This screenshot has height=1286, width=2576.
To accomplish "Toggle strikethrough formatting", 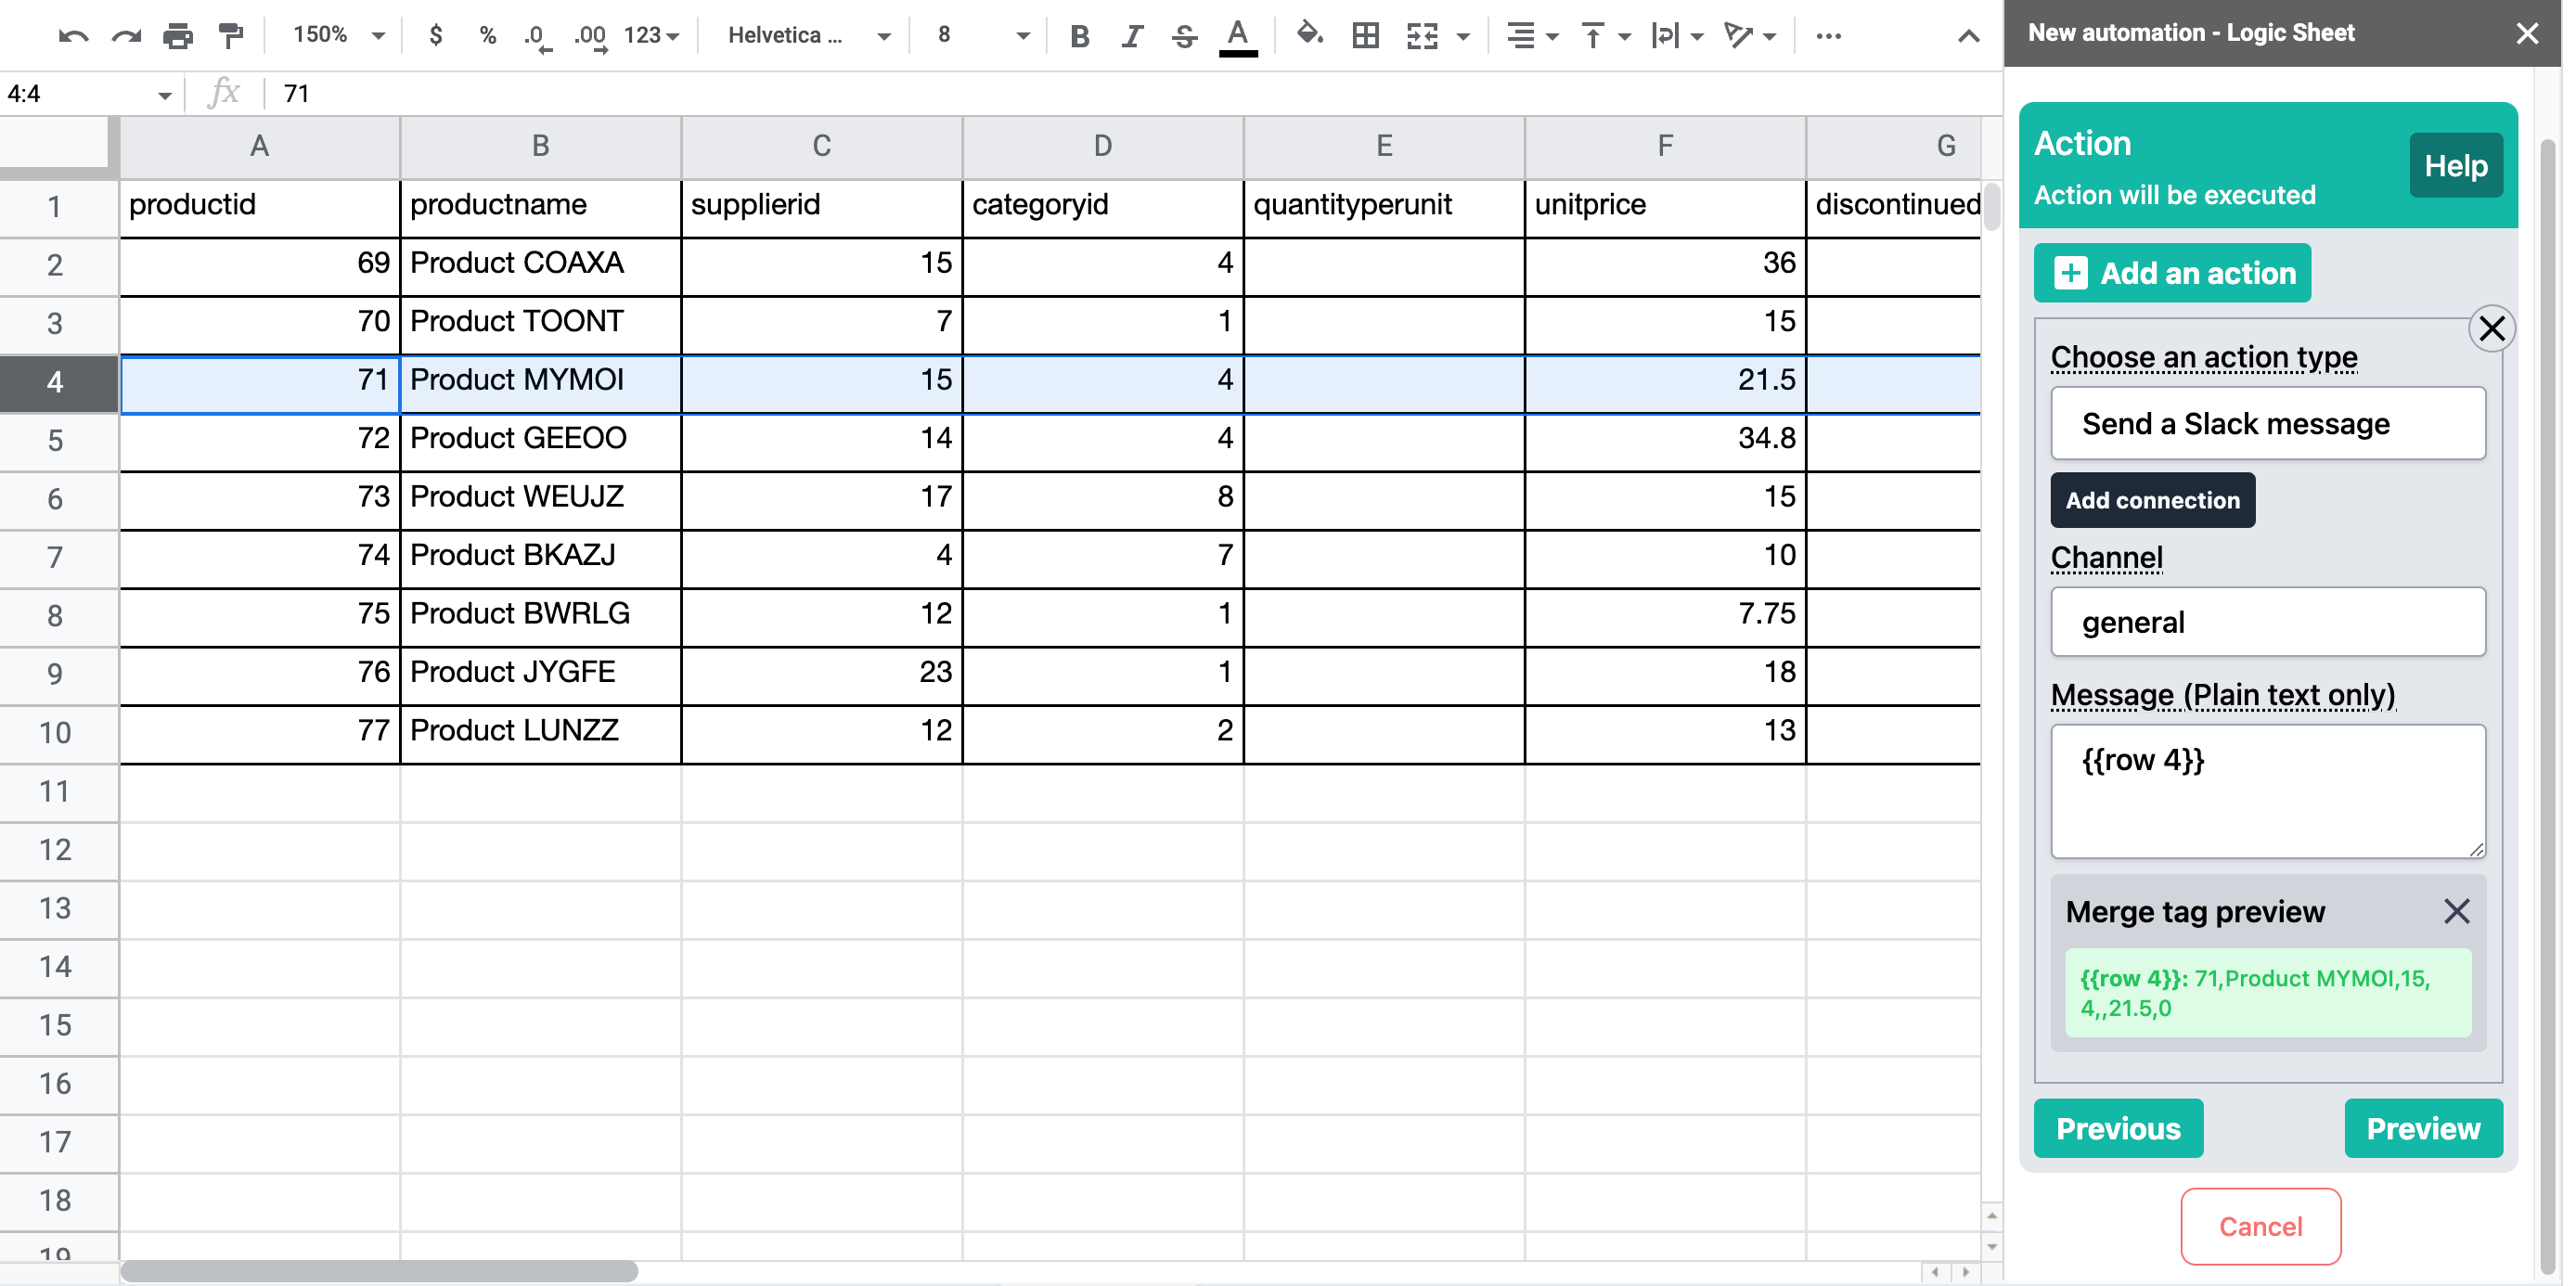I will (x=1184, y=36).
